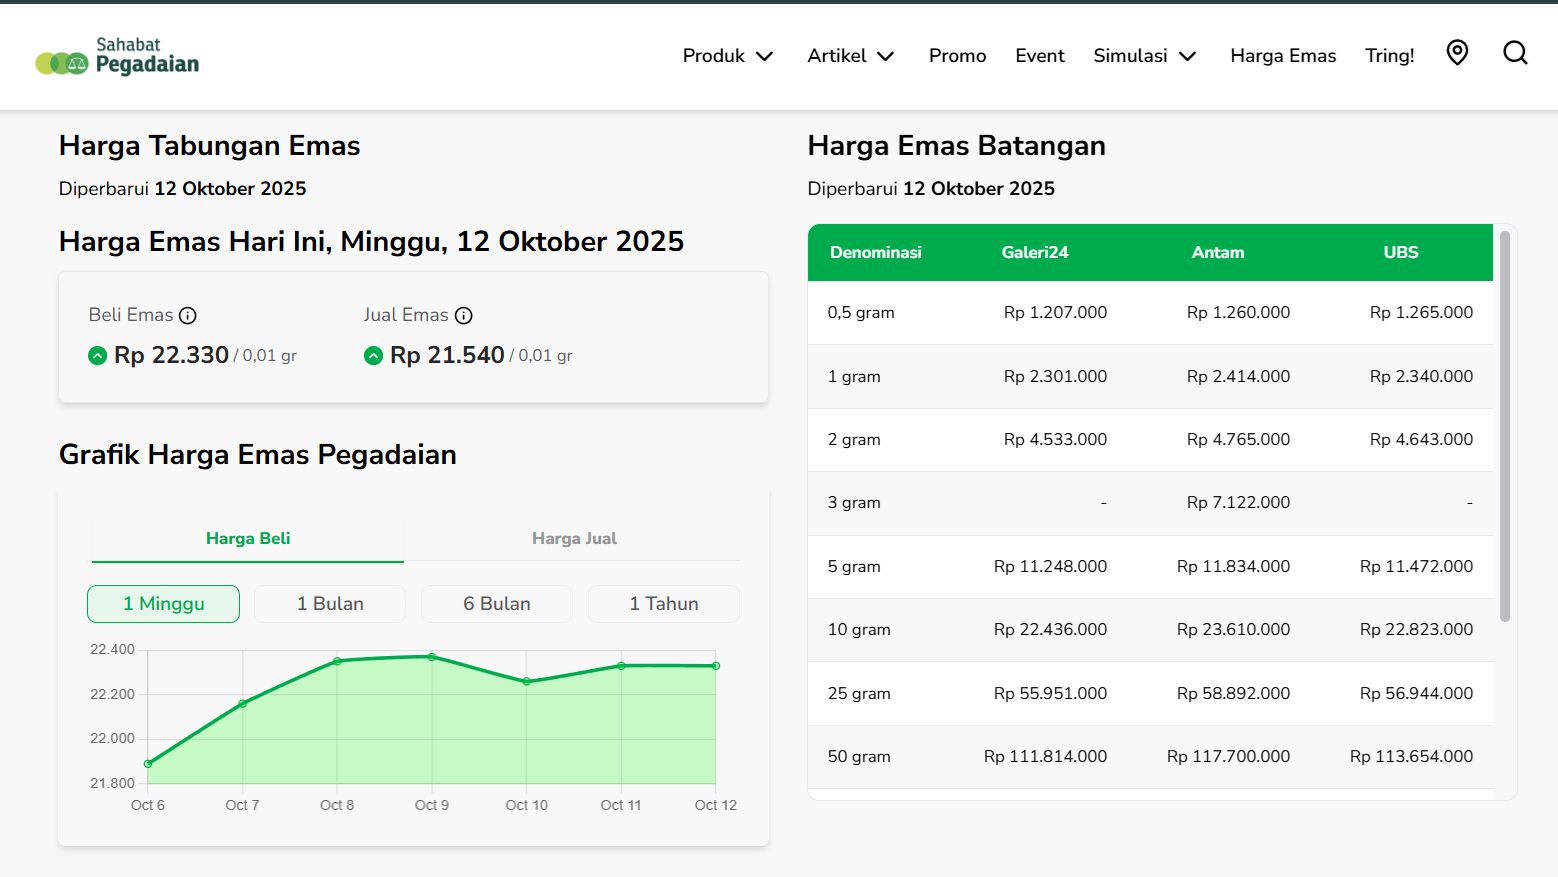Click the gold price table scrollbar

point(1504,426)
